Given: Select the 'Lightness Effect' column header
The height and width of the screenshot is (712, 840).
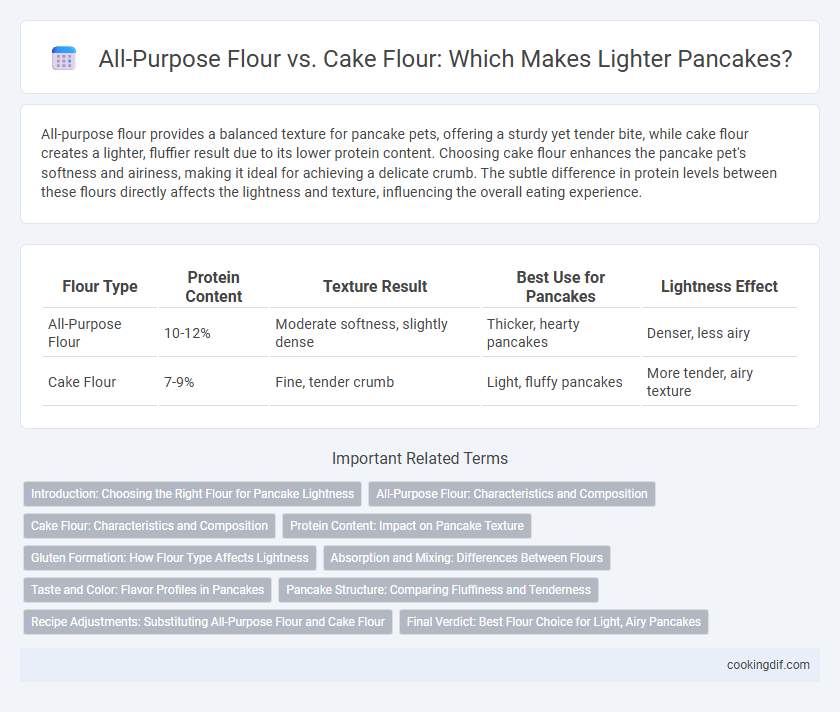Looking at the screenshot, I should click(719, 287).
